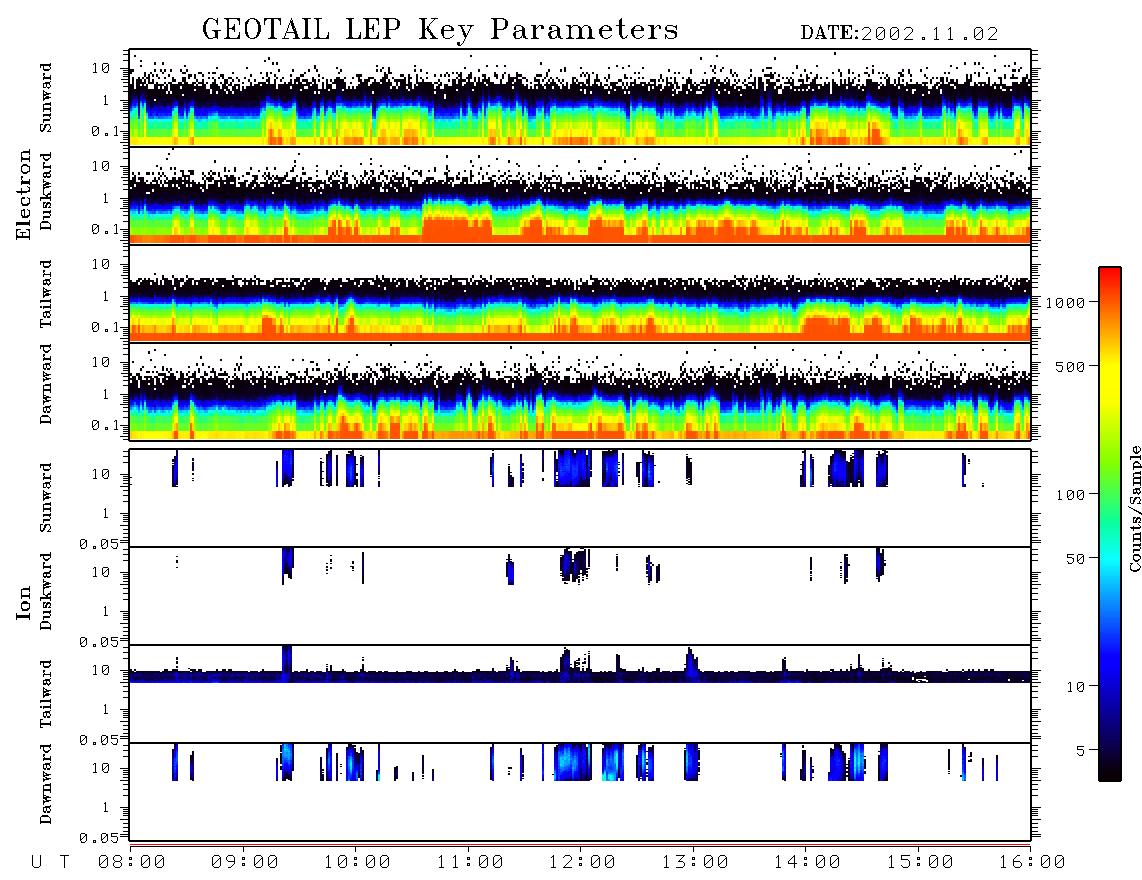Select the 12:00 time tick label
This screenshot has width=1142, height=880.
[583, 862]
